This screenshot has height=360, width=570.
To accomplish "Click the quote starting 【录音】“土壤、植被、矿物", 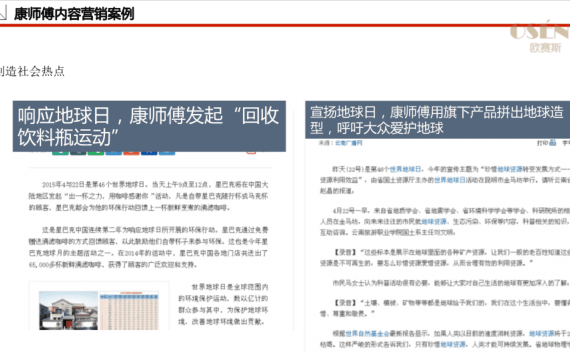I will 445,308.
